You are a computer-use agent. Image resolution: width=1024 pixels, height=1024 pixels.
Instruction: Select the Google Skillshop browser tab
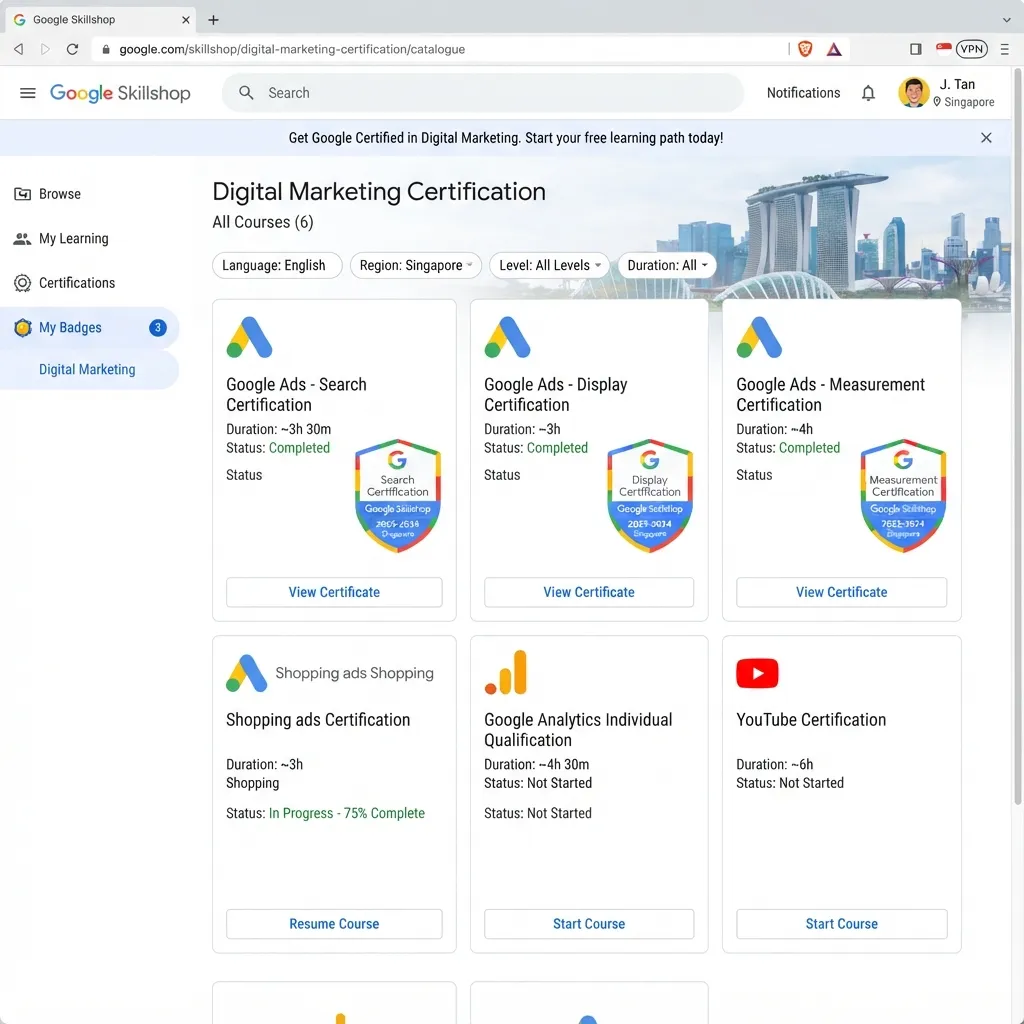[x=101, y=20]
